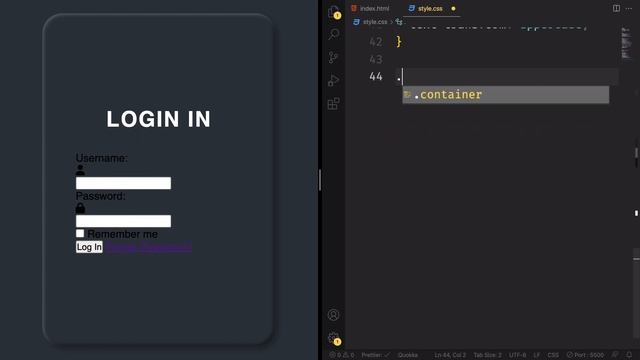
Task: Click line number 42 in the gutter
Action: [x=376, y=42]
